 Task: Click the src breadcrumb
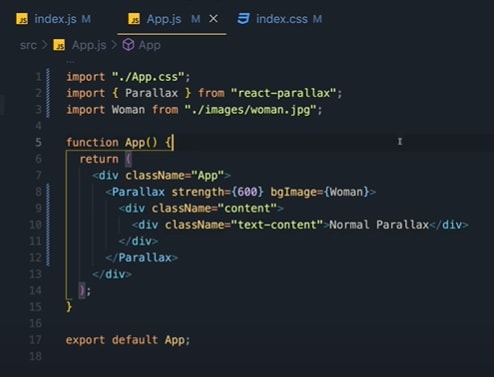tap(28, 45)
